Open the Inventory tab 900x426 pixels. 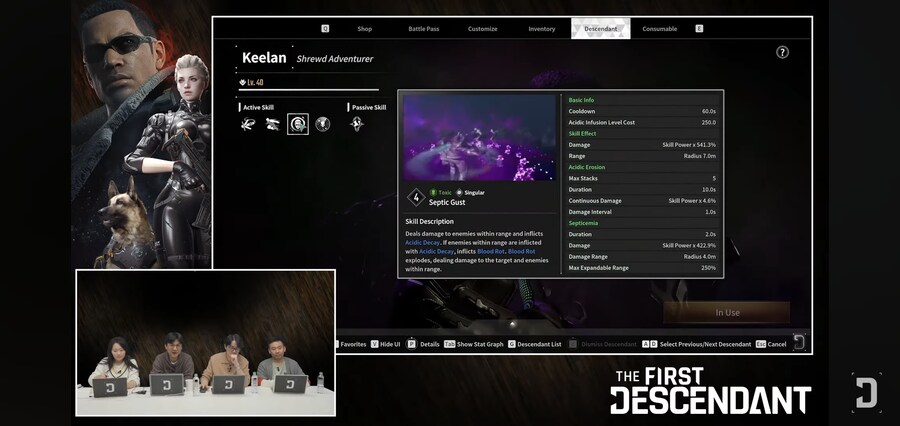(x=541, y=29)
